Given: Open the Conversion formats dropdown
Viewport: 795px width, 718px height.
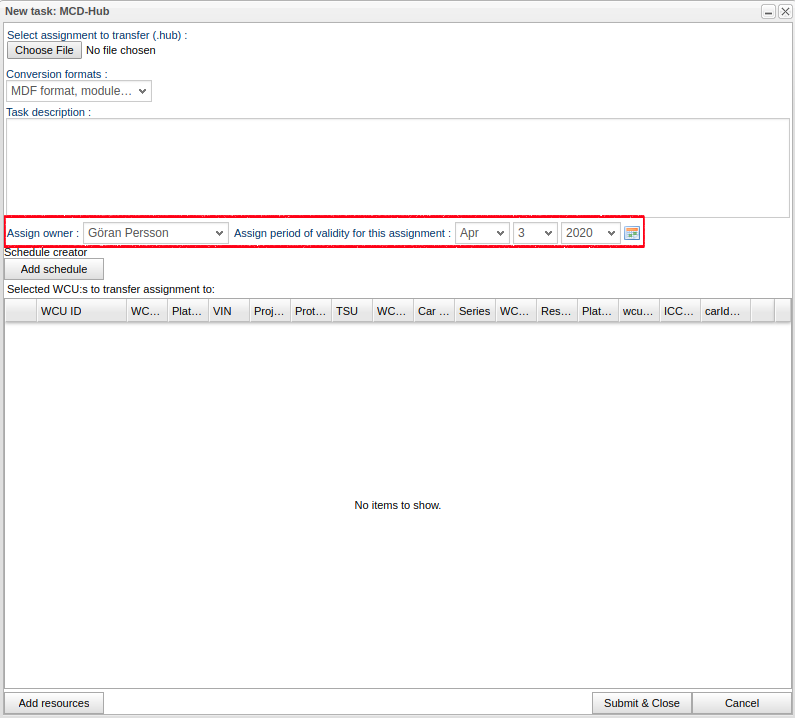Looking at the screenshot, I should coord(79,91).
